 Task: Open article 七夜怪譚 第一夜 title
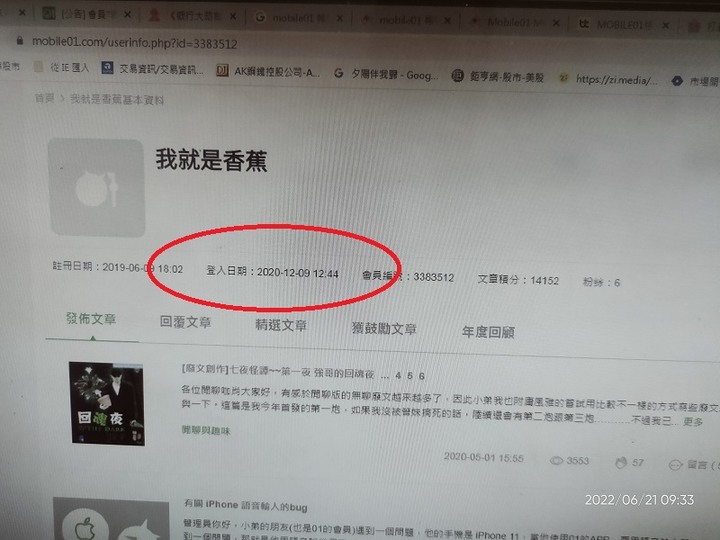[x=278, y=371]
